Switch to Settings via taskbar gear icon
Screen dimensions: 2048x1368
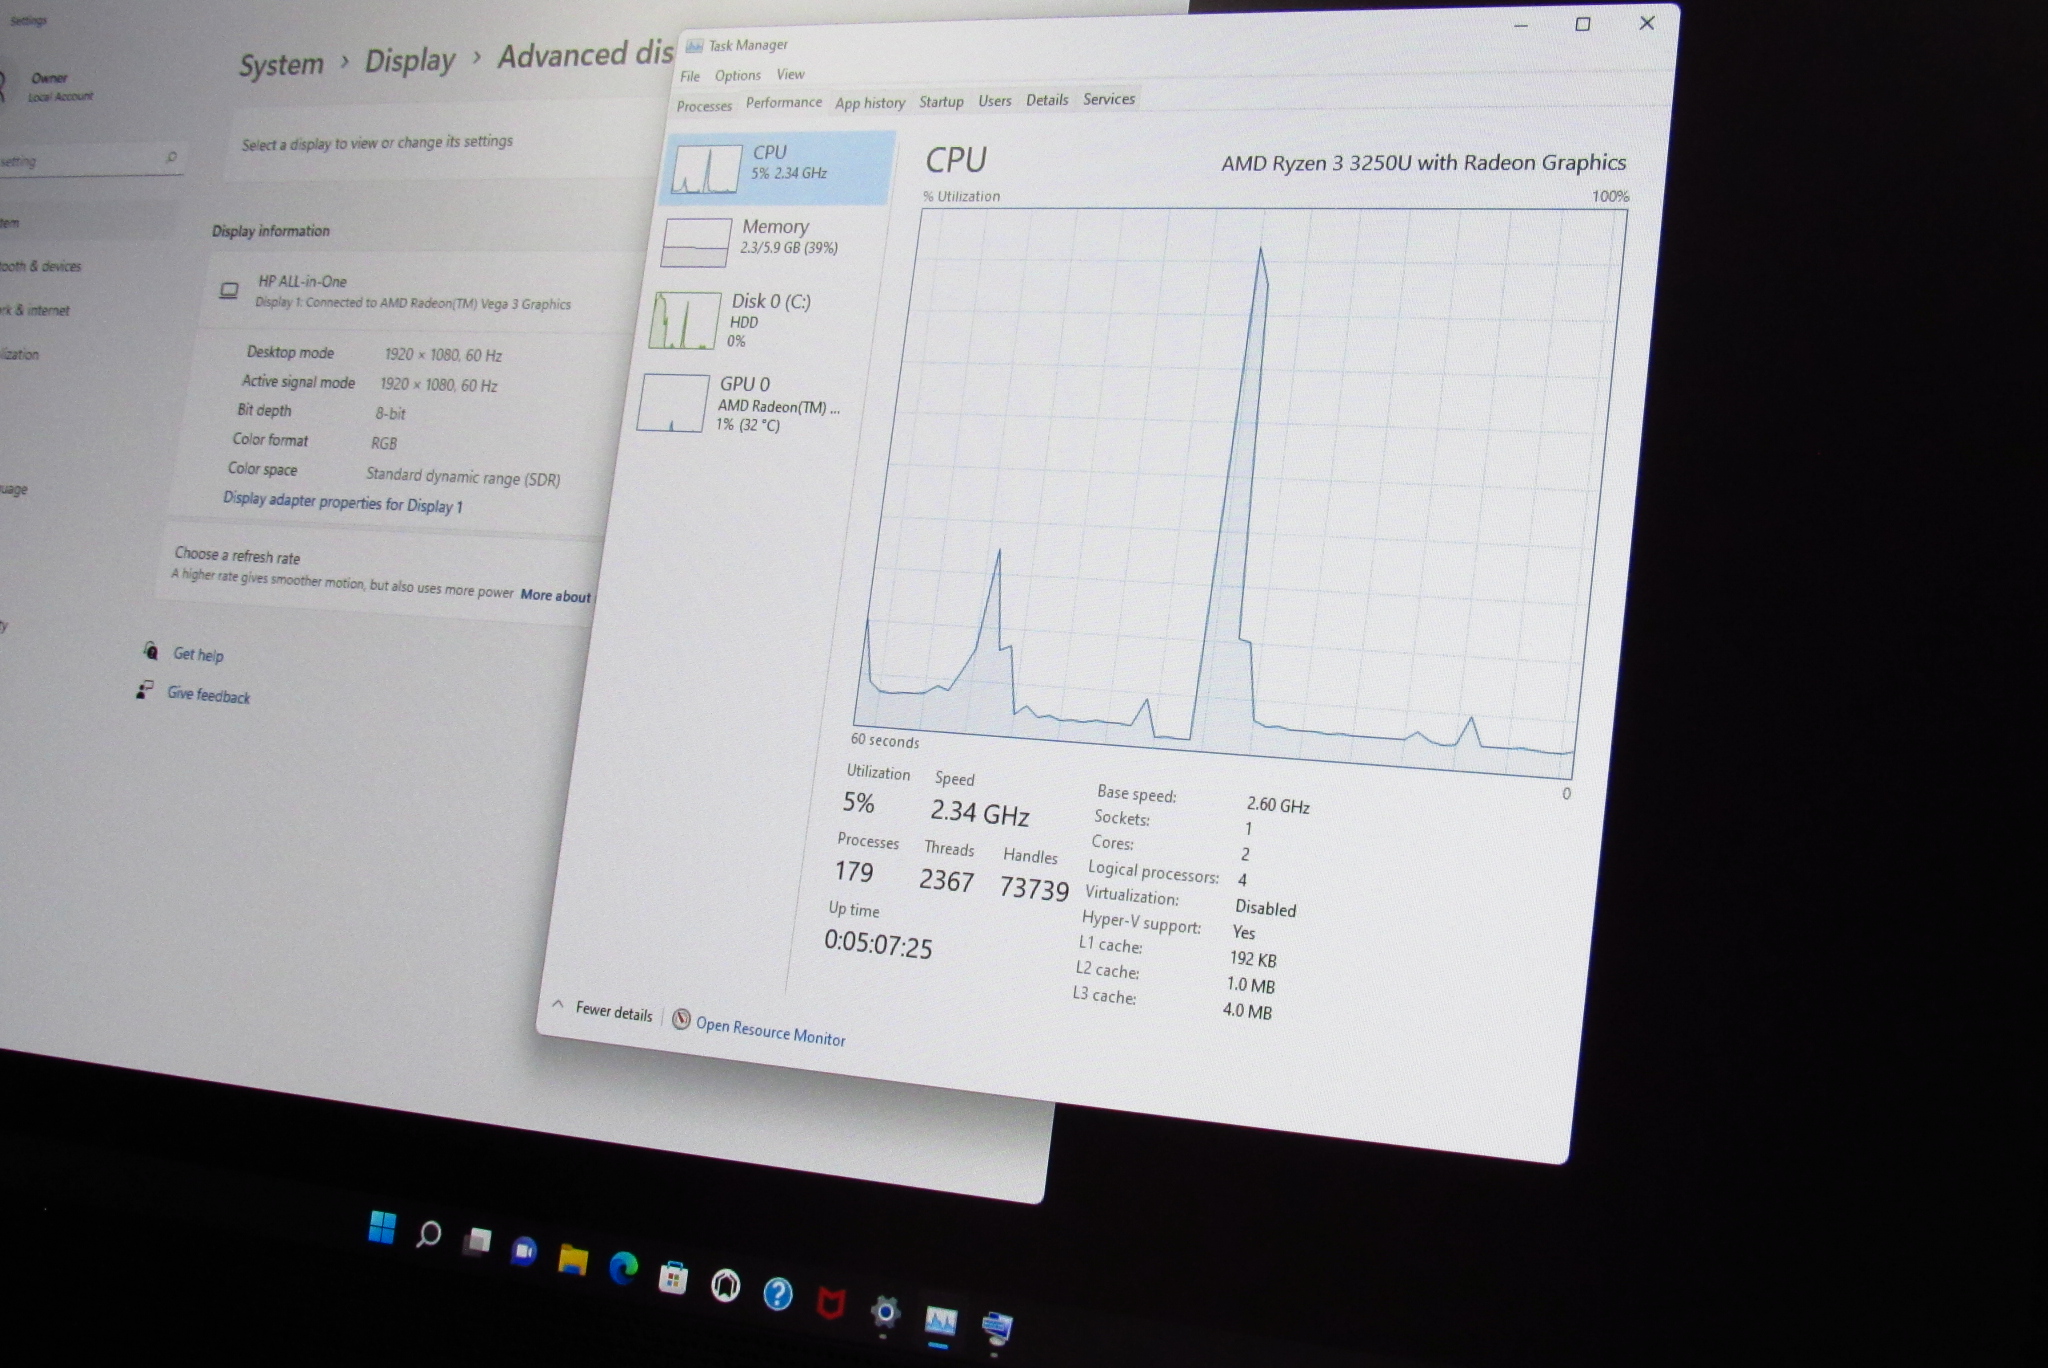coord(885,1312)
